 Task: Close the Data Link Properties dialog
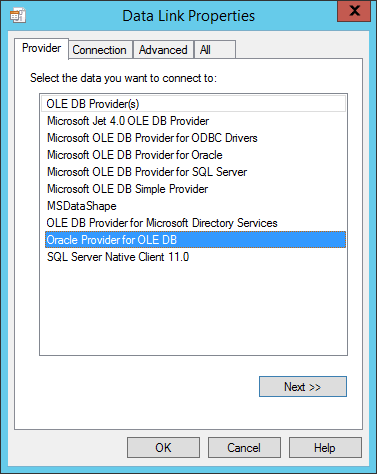point(354,11)
